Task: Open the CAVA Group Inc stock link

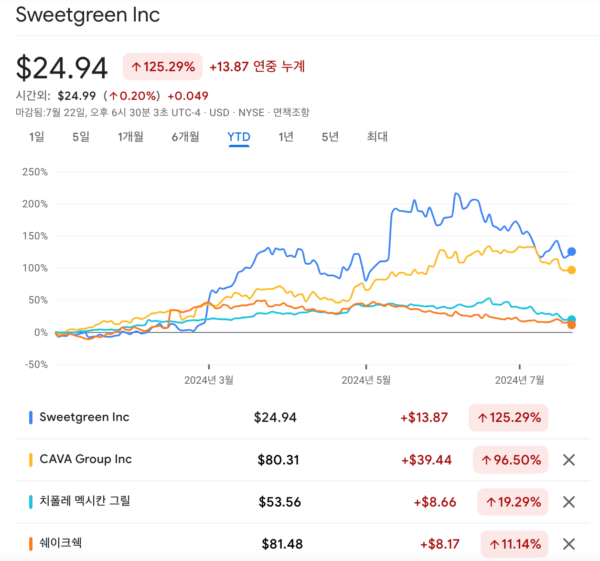Action: tap(87, 459)
